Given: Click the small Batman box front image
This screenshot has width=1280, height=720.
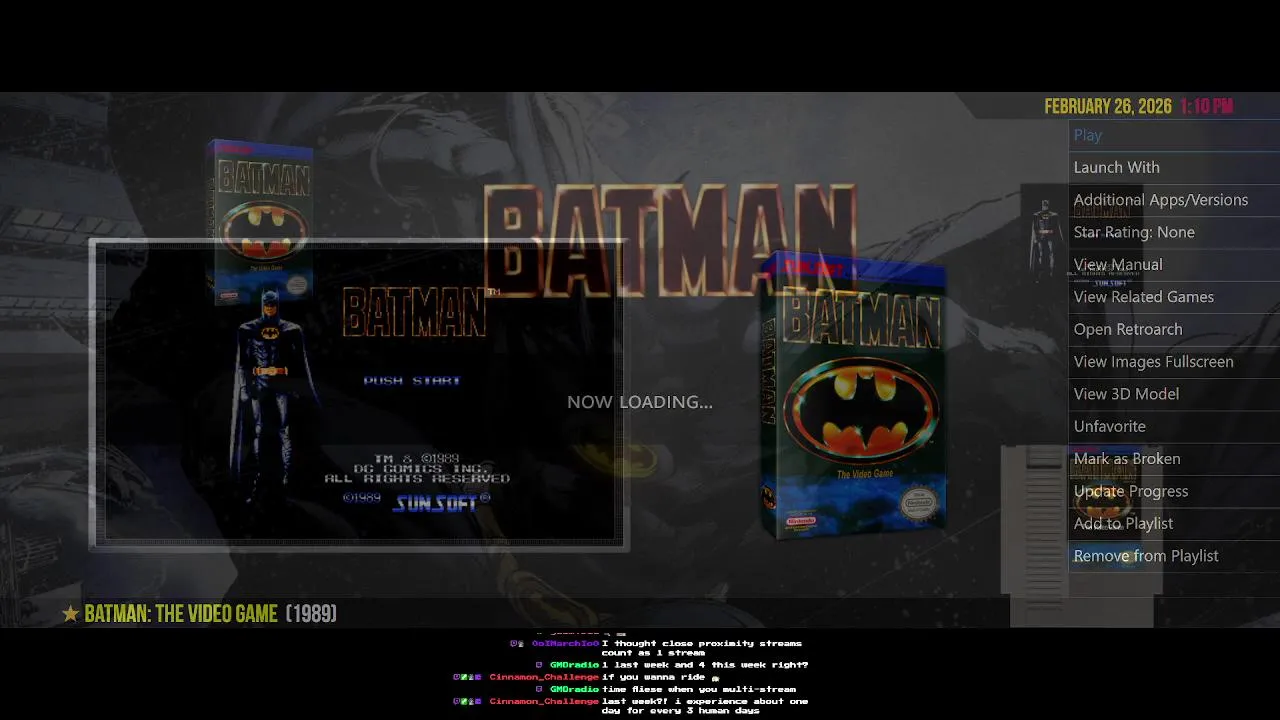Looking at the screenshot, I should click(260, 221).
